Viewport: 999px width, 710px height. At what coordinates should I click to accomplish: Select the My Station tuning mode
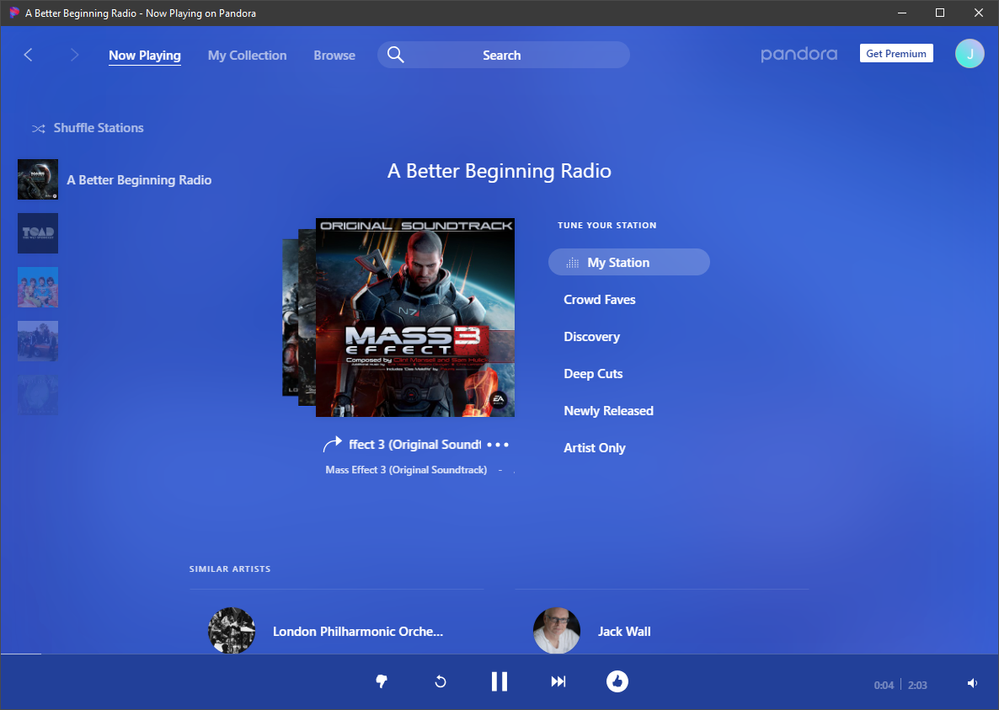click(x=629, y=263)
